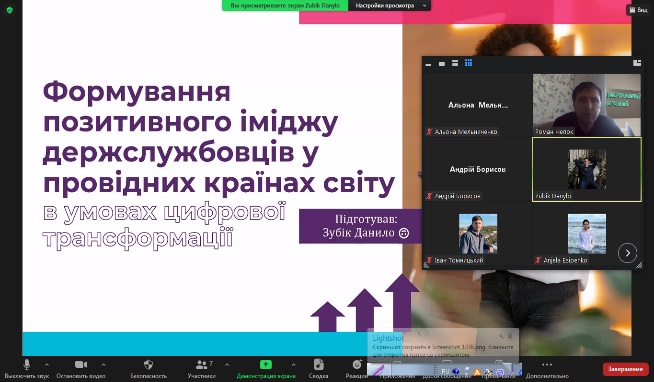
Task: Mute the microphone with Выключить звук
Action: click(26, 368)
